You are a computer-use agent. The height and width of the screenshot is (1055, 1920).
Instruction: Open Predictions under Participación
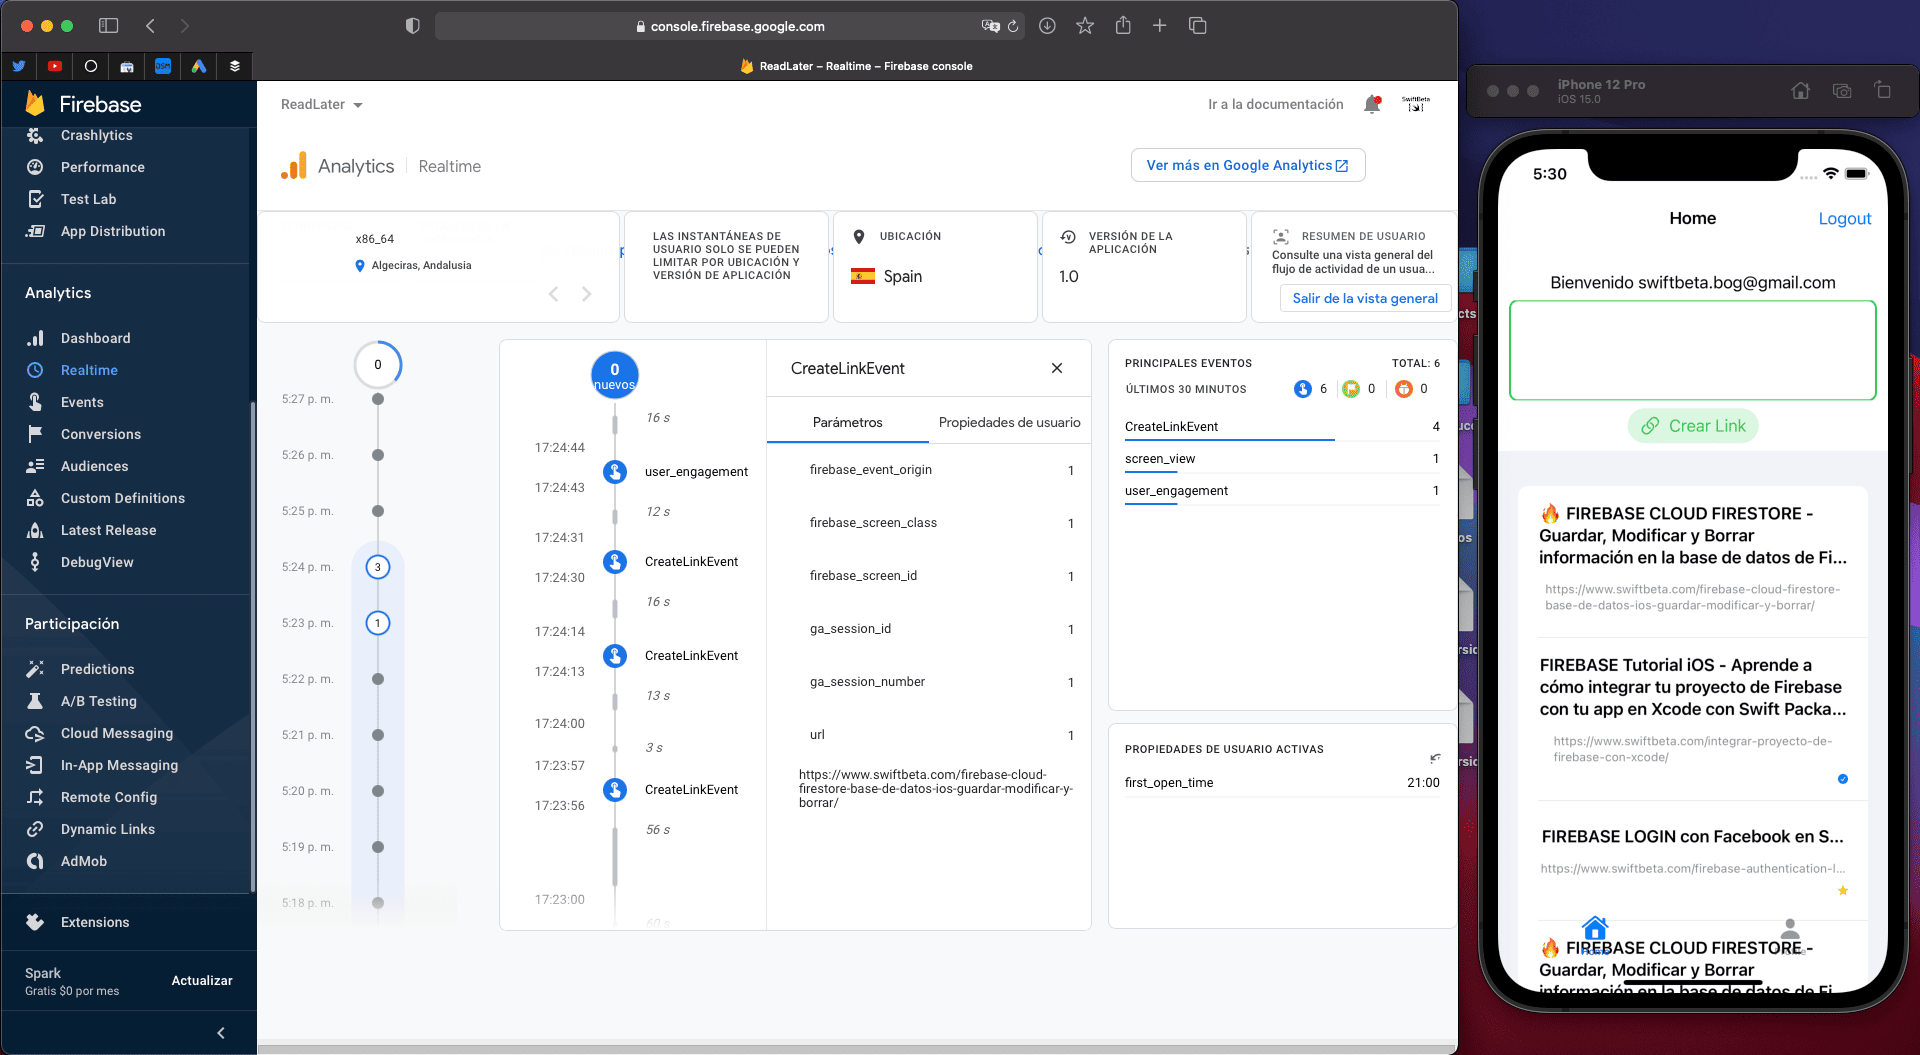(97, 669)
